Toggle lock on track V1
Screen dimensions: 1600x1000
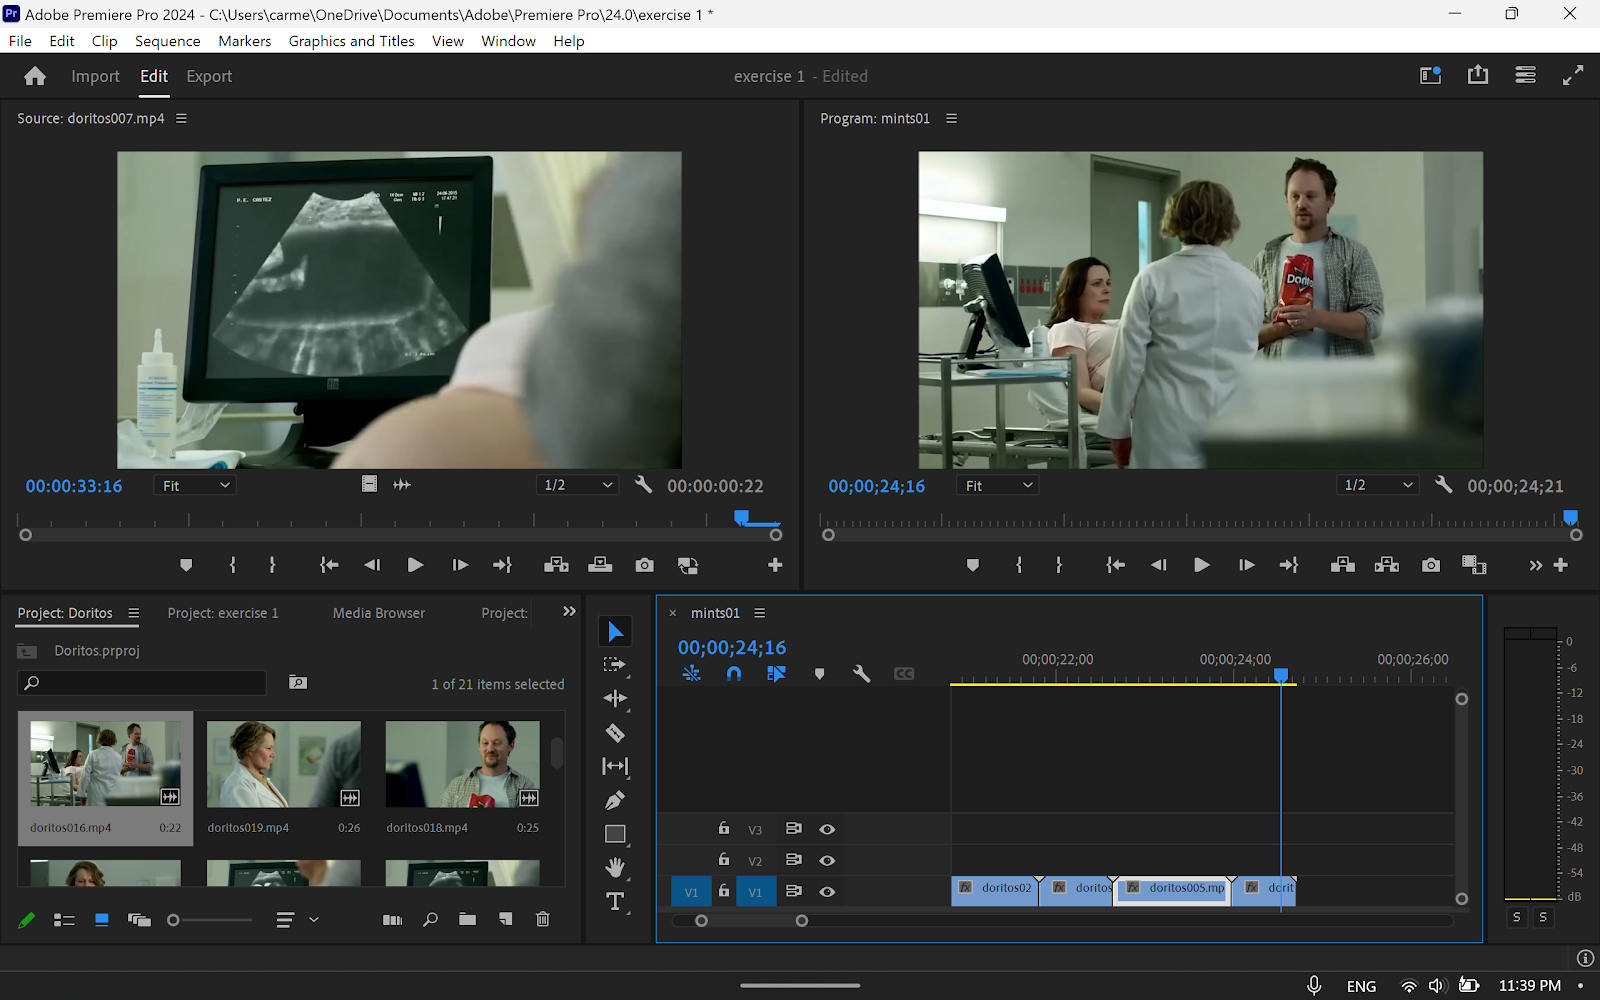point(724,890)
